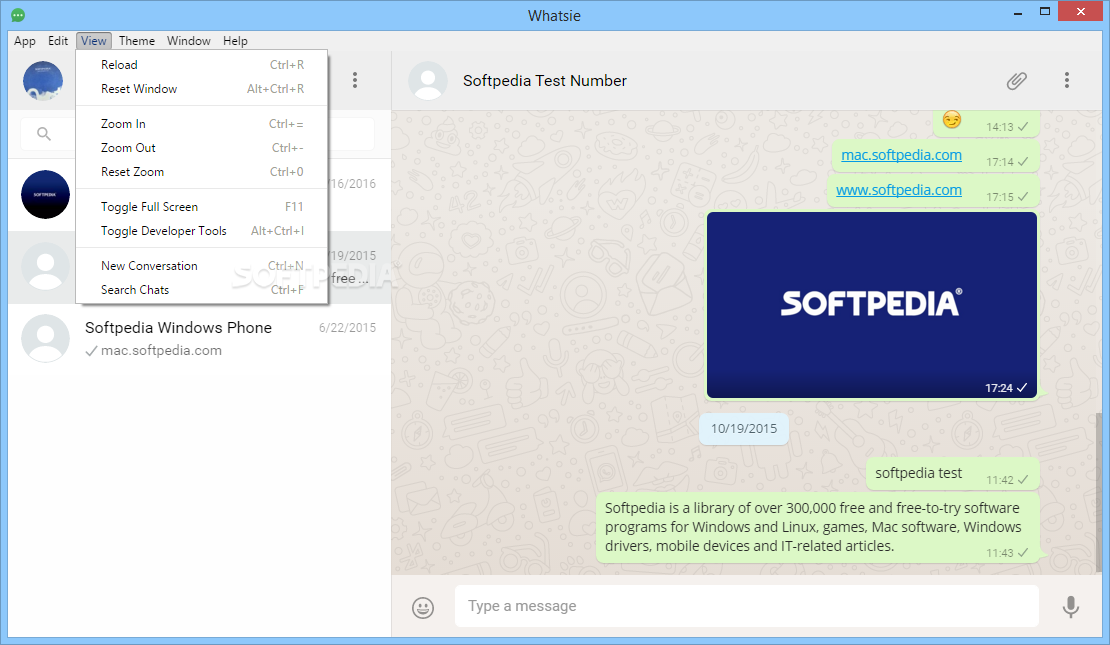Click the 10/19/2015 date label
1110x645 pixels.
(x=744, y=429)
